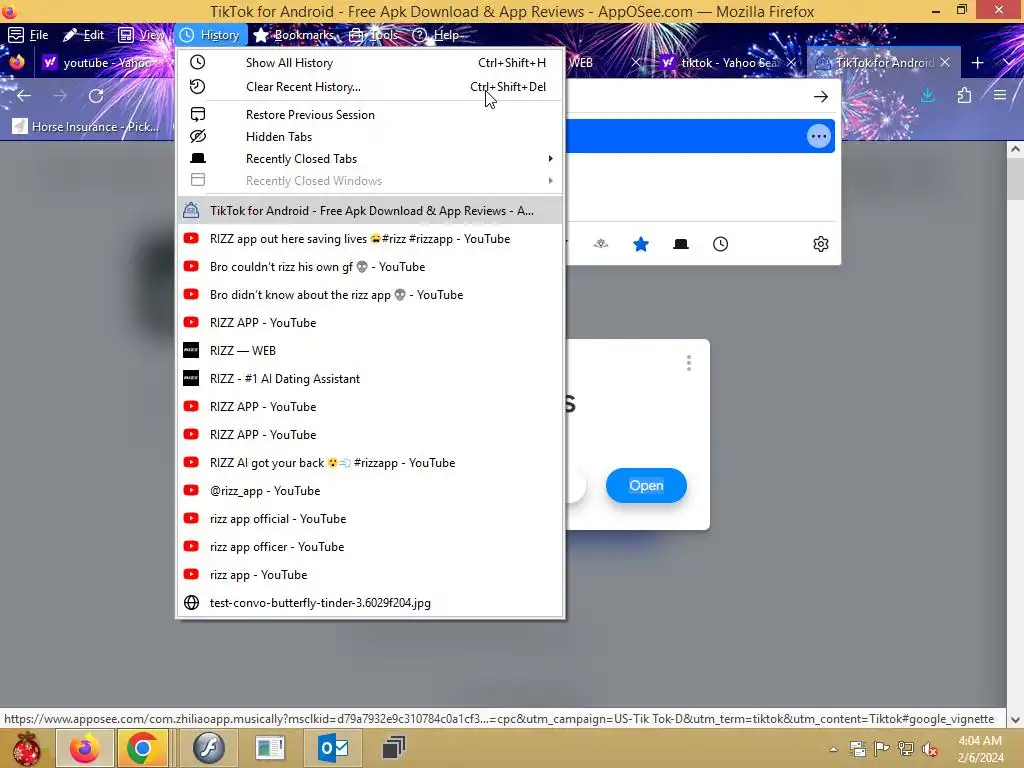Open the View menu
1024x768 pixels.
pos(141,35)
